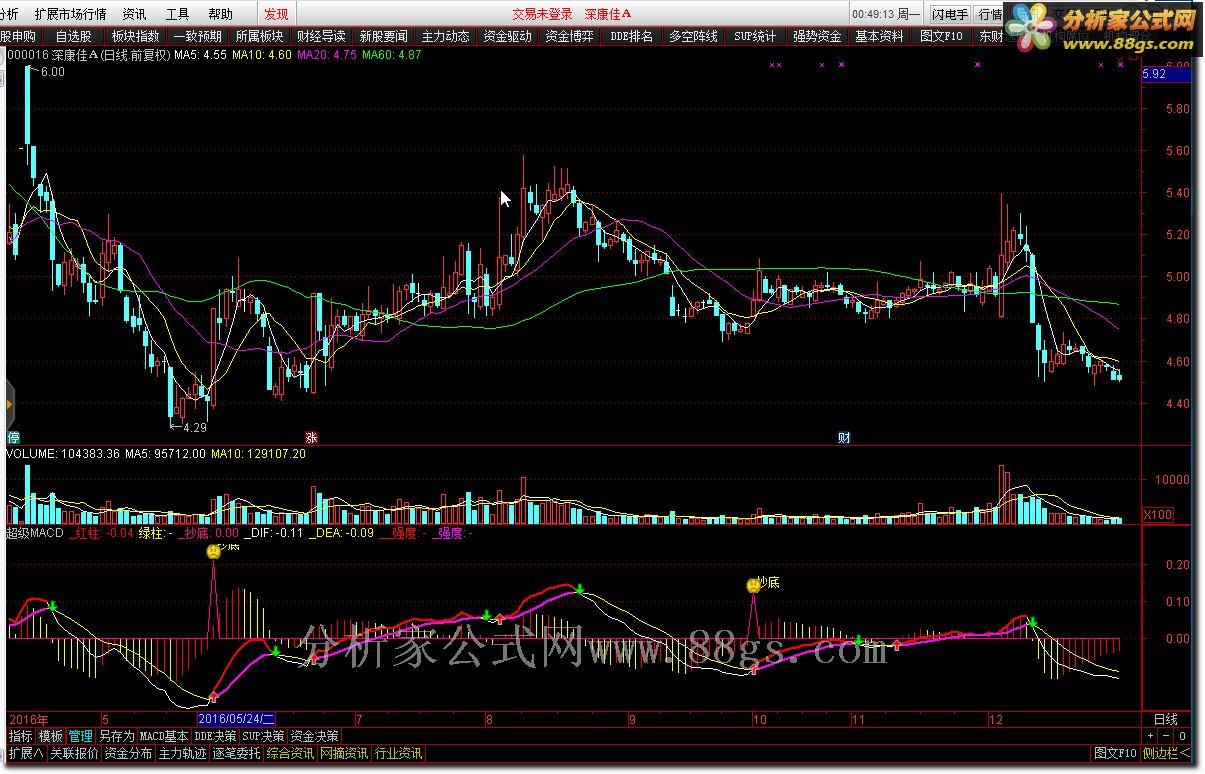Click the 财 marker below the chart
1205x774 pixels.
(x=844, y=438)
